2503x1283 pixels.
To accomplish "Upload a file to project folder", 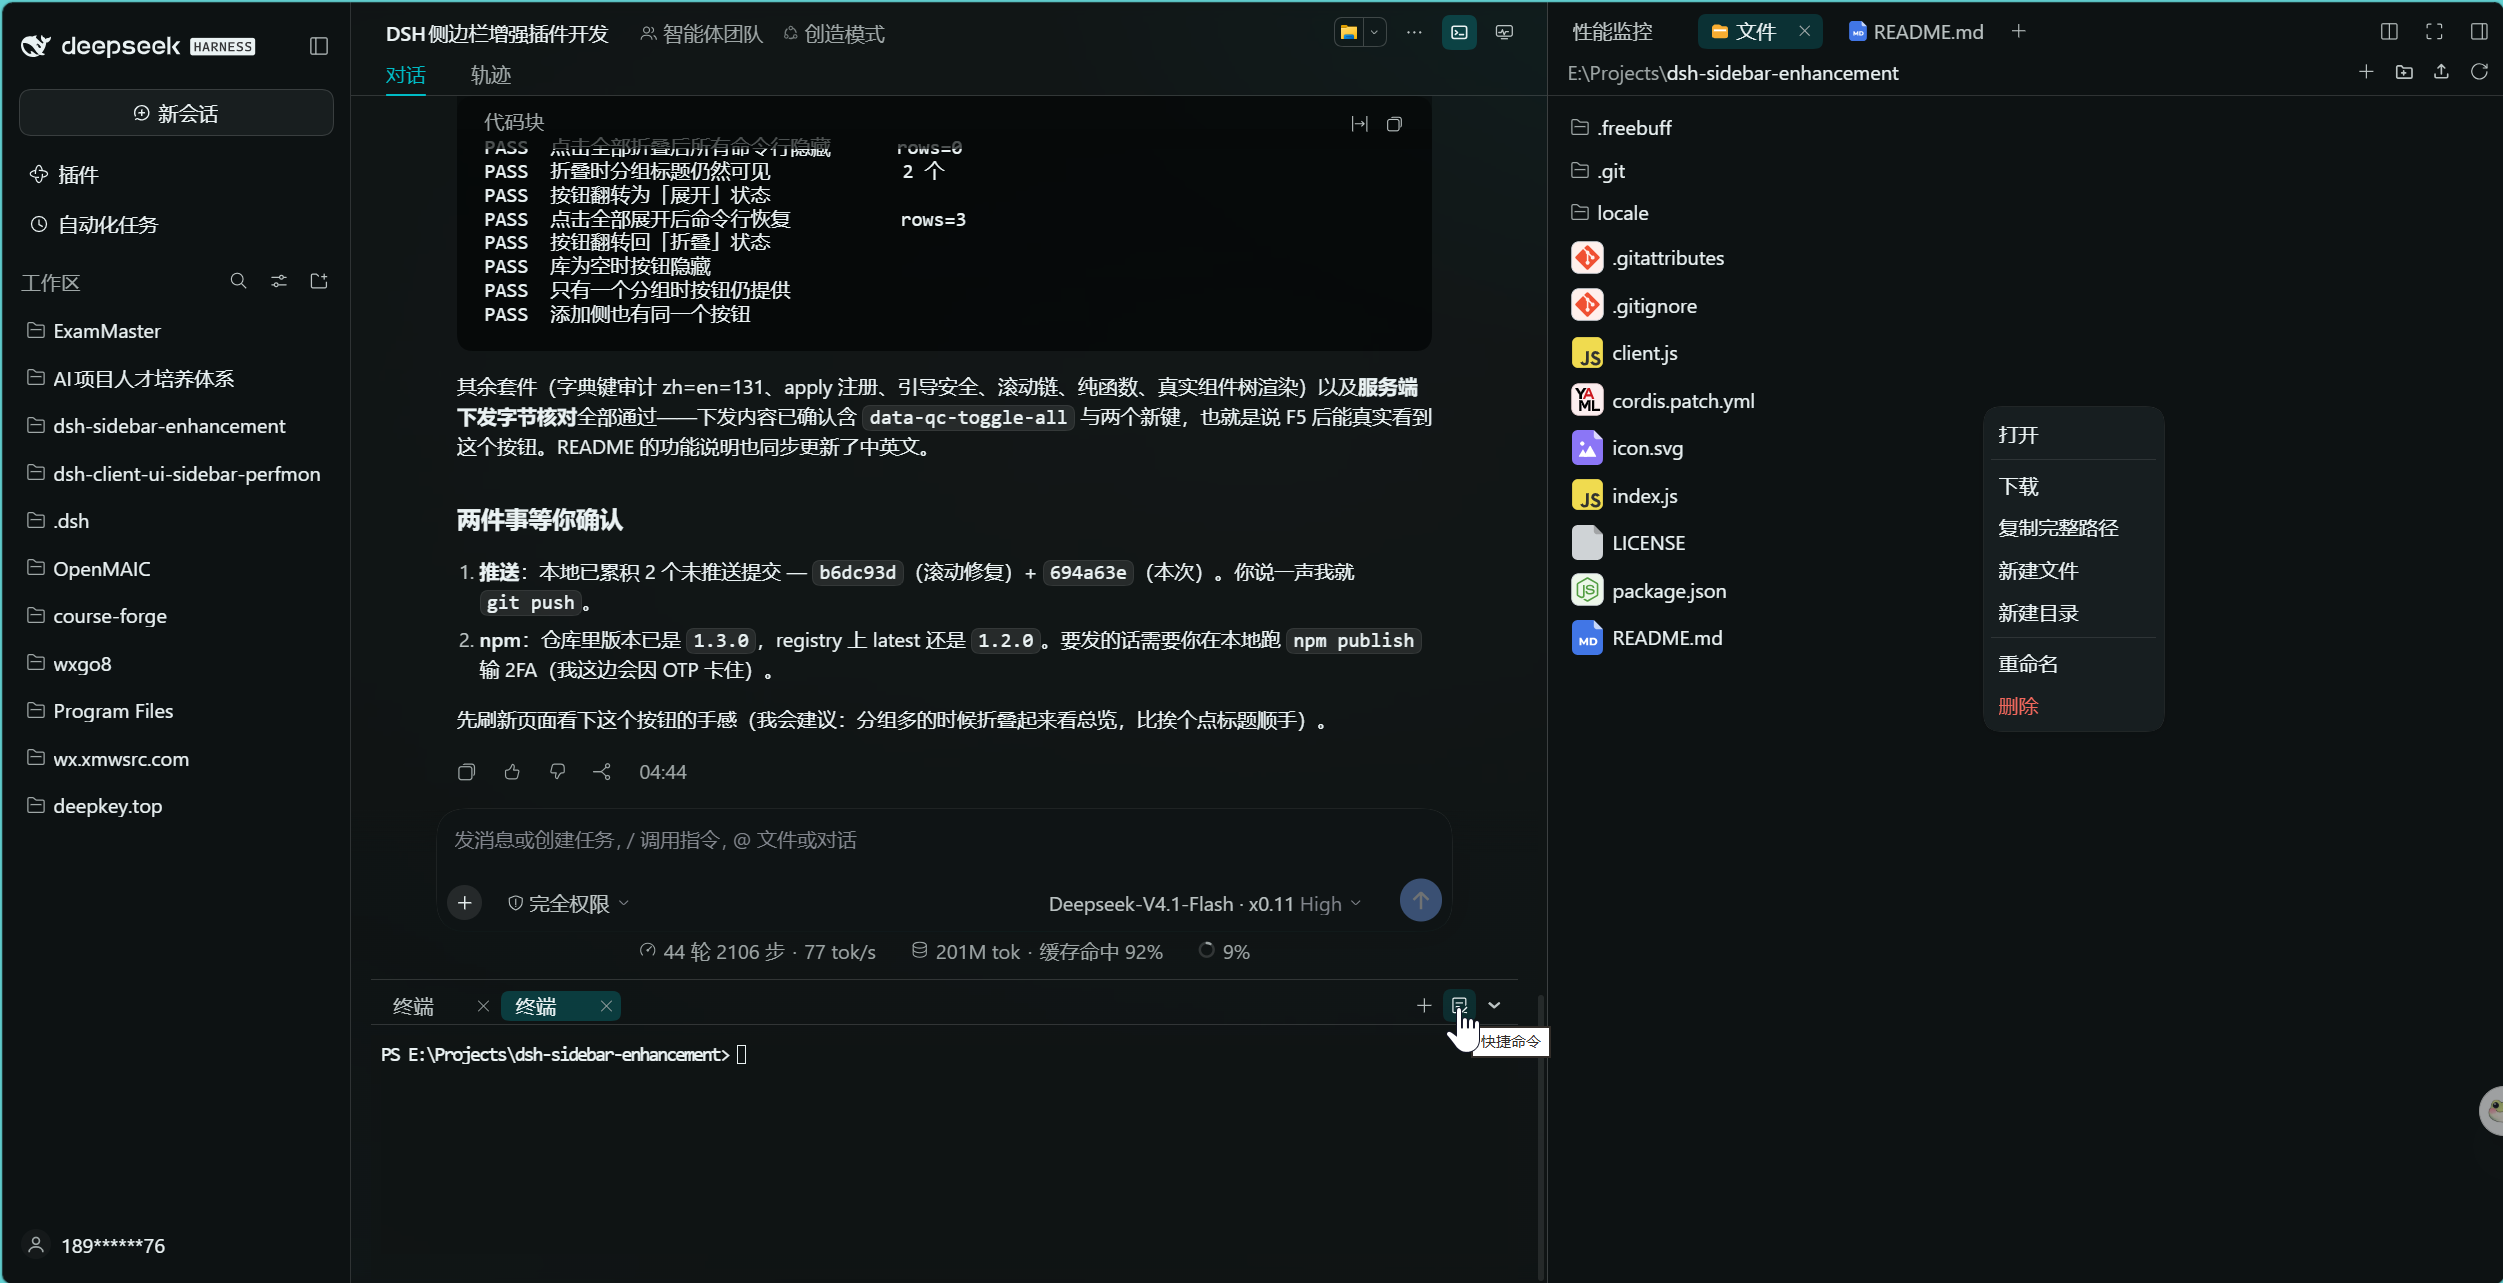I will pyautogui.click(x=2441, y=72).
